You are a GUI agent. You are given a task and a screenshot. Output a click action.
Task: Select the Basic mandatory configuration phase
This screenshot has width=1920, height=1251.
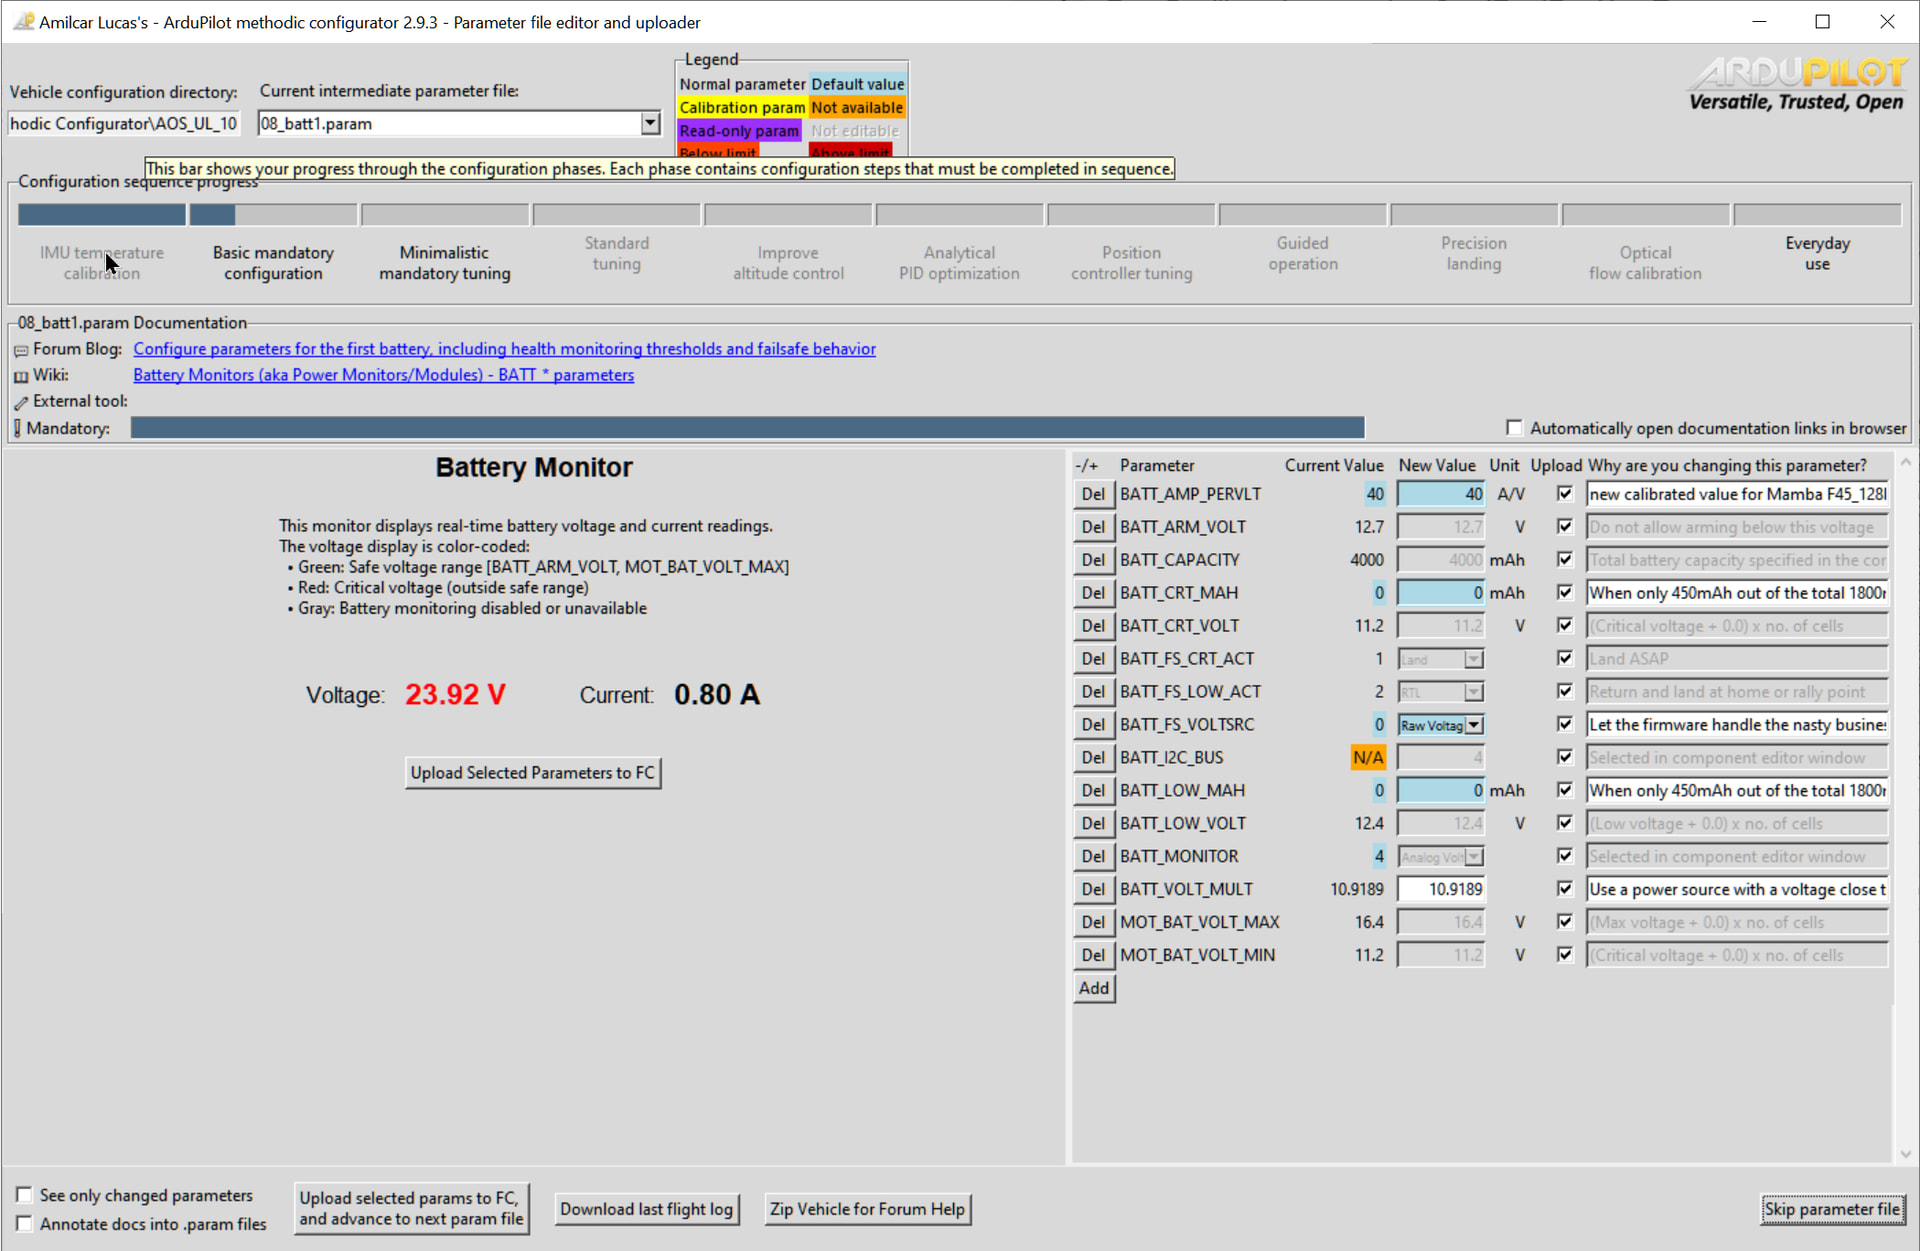click(x=273, y=263)
